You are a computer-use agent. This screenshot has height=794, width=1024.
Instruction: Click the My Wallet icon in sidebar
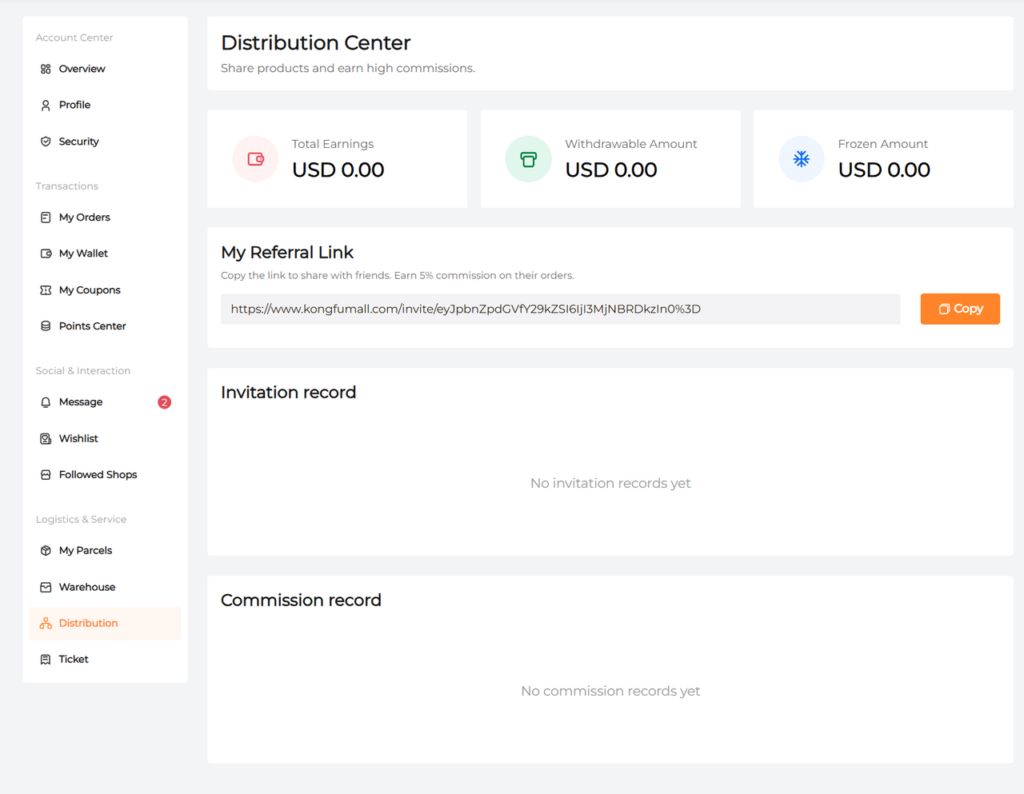point(45,254)
